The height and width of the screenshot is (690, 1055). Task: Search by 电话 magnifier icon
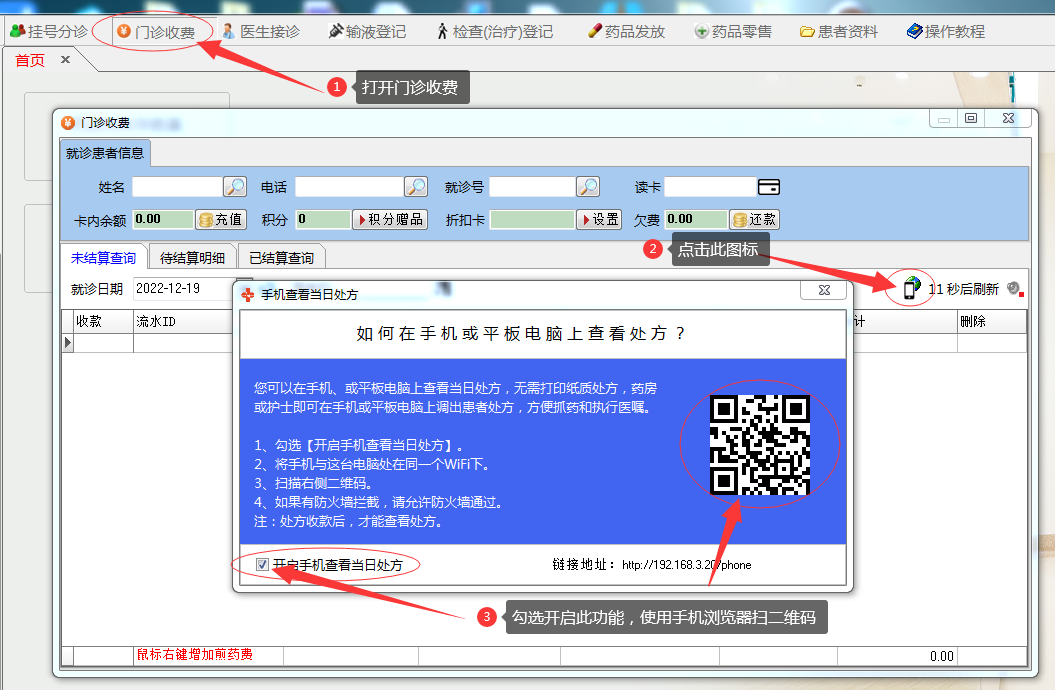tap(416, 187)
